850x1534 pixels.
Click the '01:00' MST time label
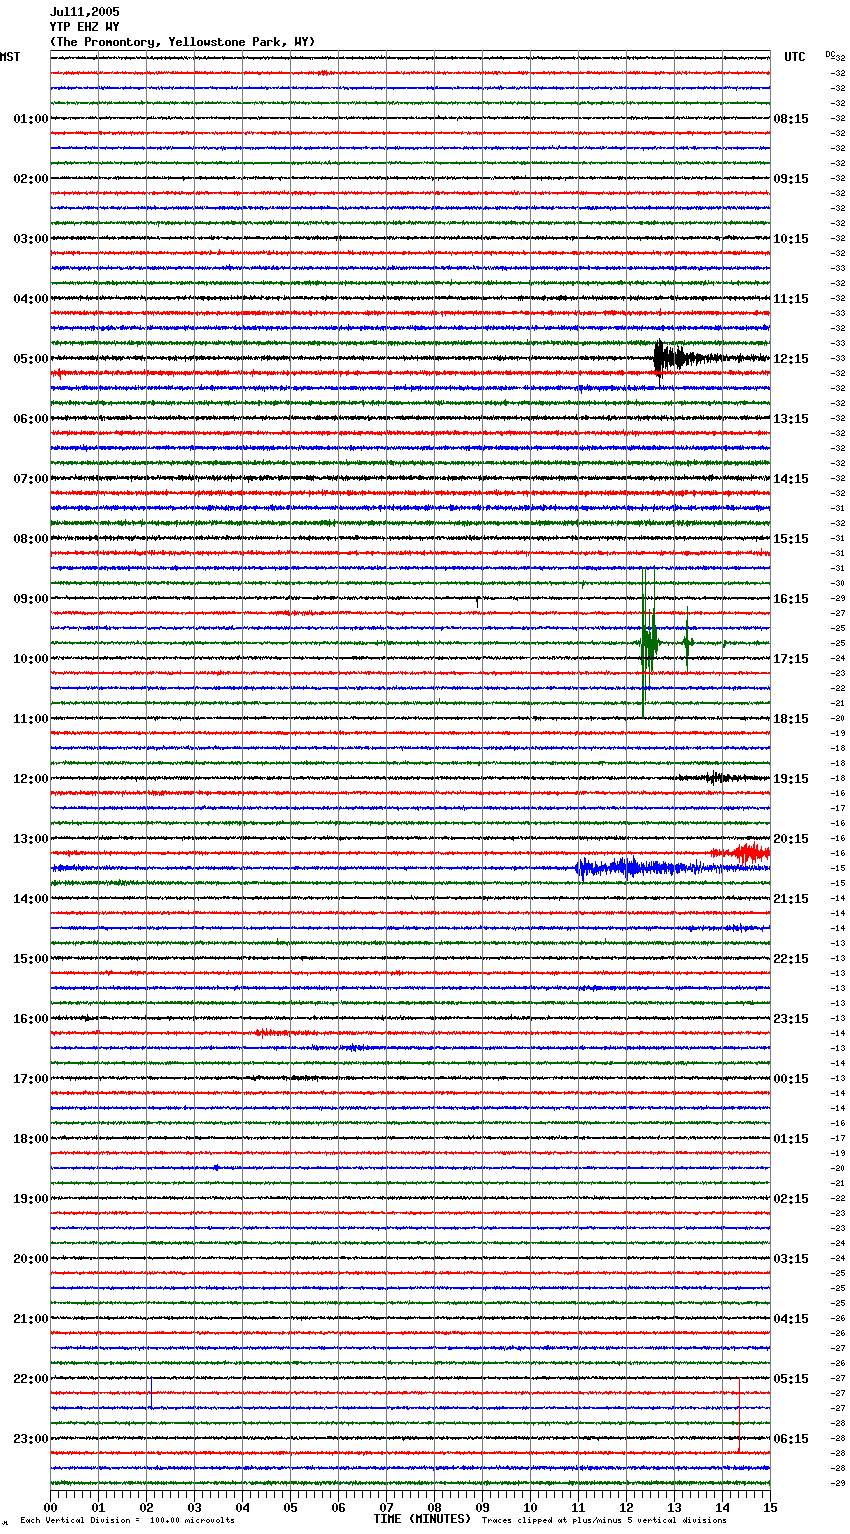tap(31, 119)
